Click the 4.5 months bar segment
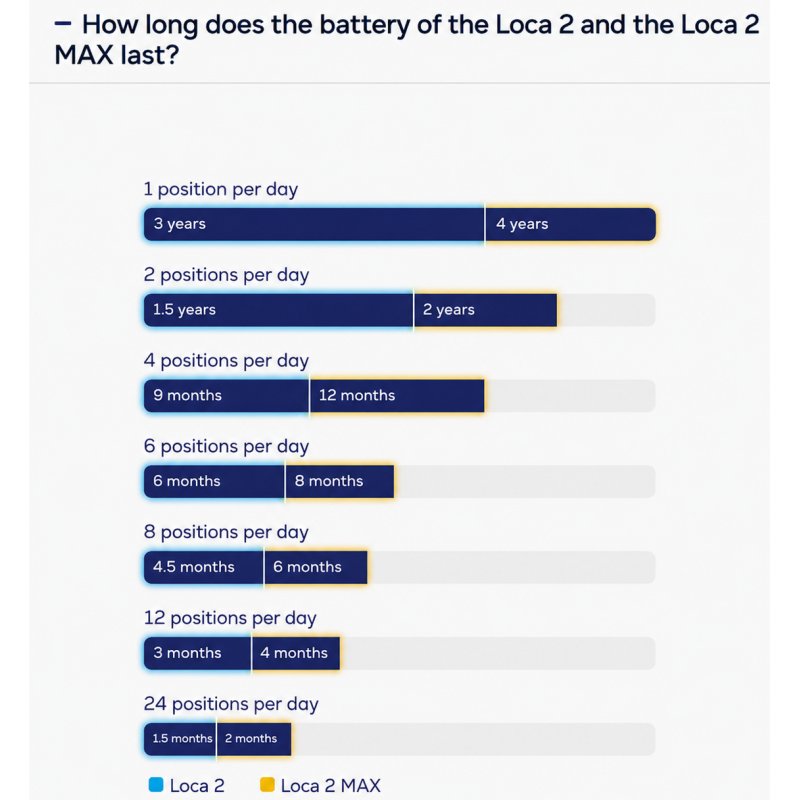The width and height of the screenshot is (800, 800). 204,567
